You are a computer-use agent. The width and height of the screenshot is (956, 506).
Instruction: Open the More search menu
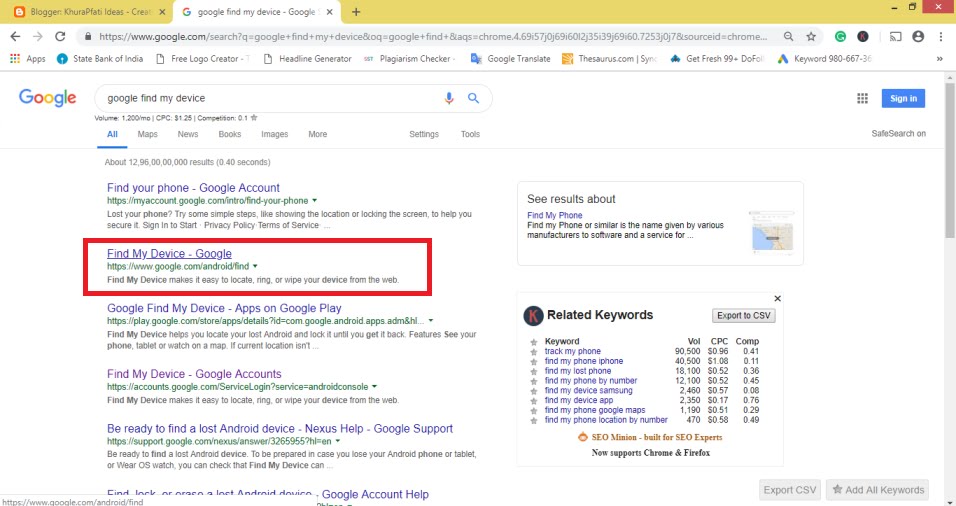[x=318, y=134]
